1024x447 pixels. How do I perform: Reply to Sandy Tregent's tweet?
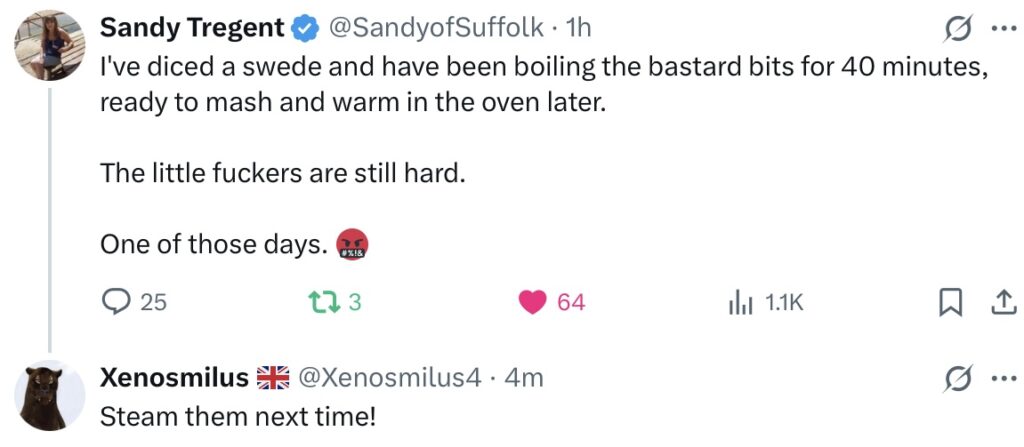118,302
